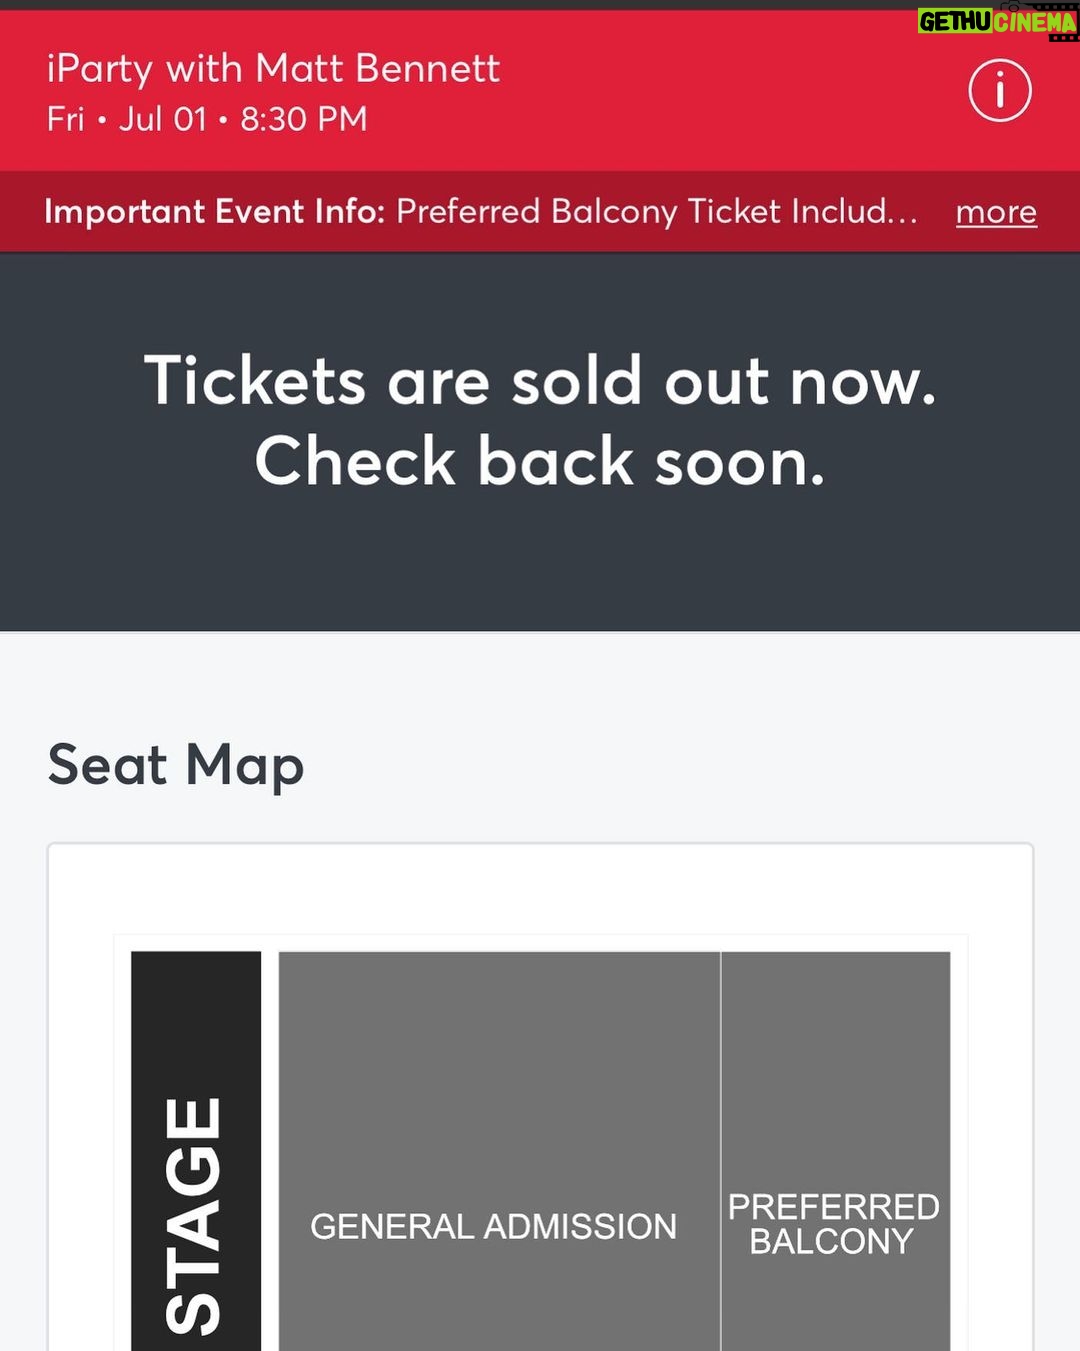Viewport: 1080px width, 1351px height.
Task: Click the red "CINEMA" word in watermark
Action: click(x=1036, y=21)
